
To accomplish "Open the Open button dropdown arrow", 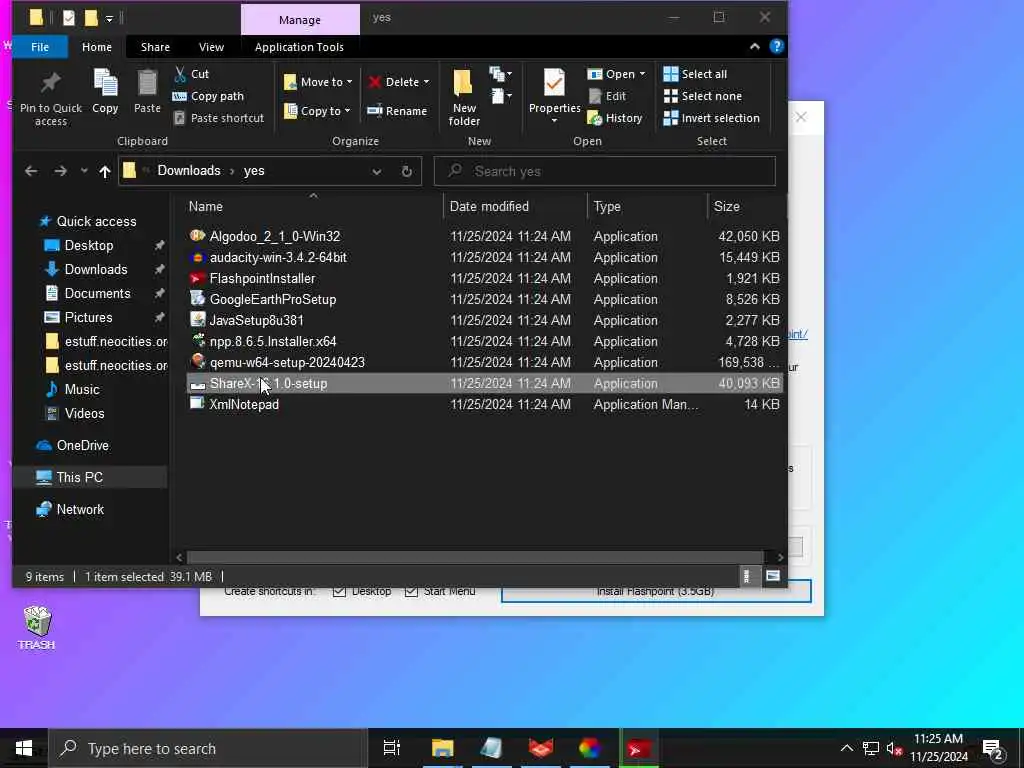I will (643, 74).
